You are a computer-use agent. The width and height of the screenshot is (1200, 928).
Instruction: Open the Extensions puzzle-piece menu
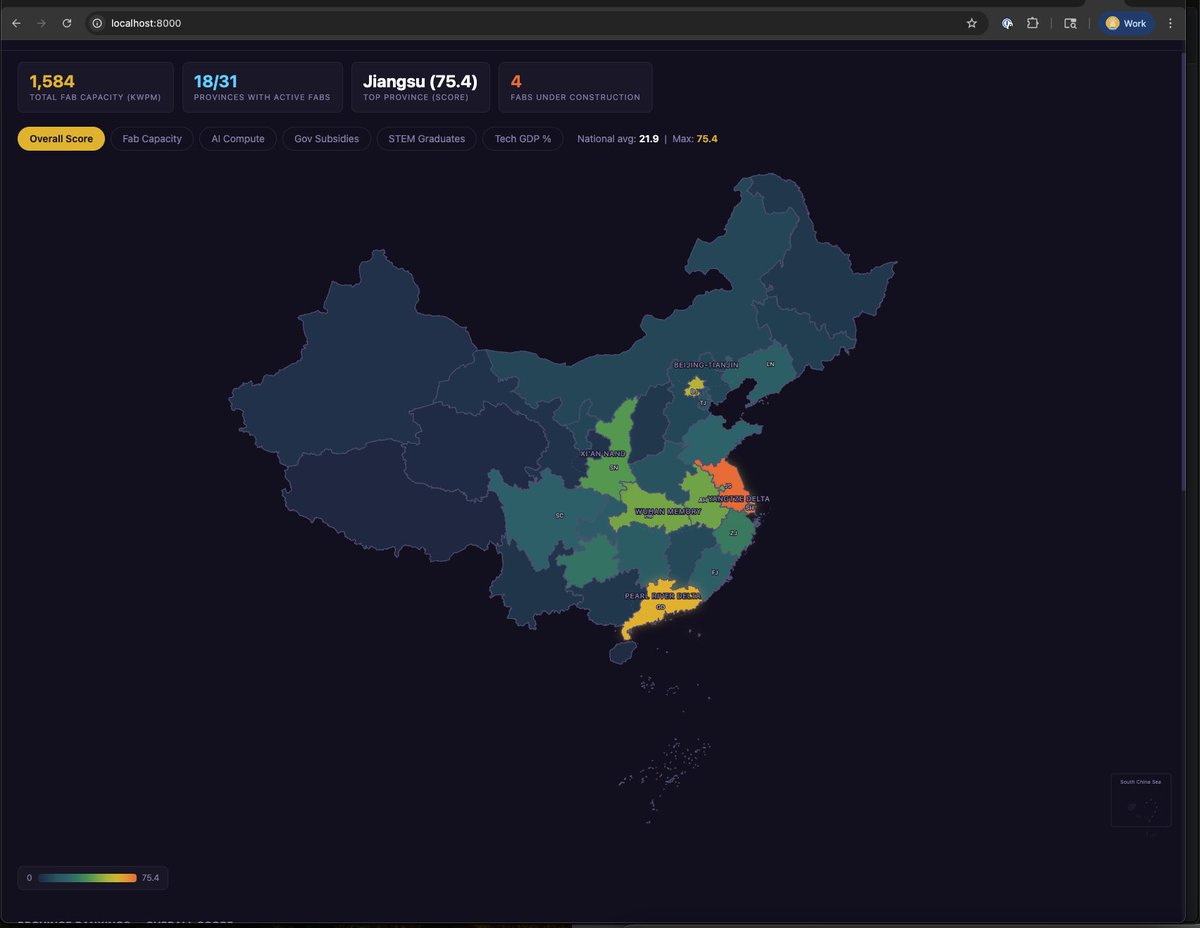[x=1033, y=23]
